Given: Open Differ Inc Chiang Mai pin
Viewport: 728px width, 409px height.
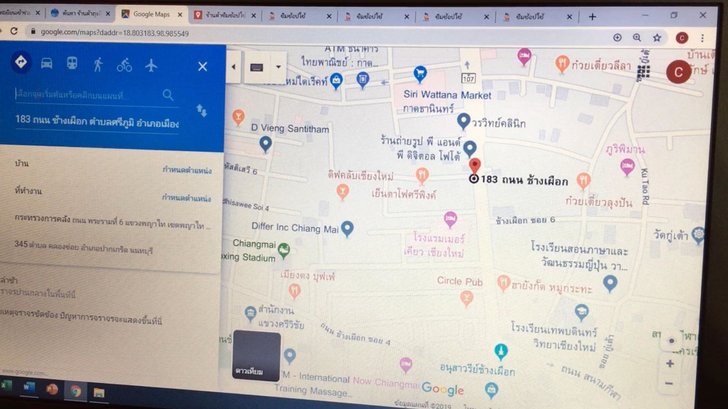Looking at the screenshot, I should coord(347,228).
